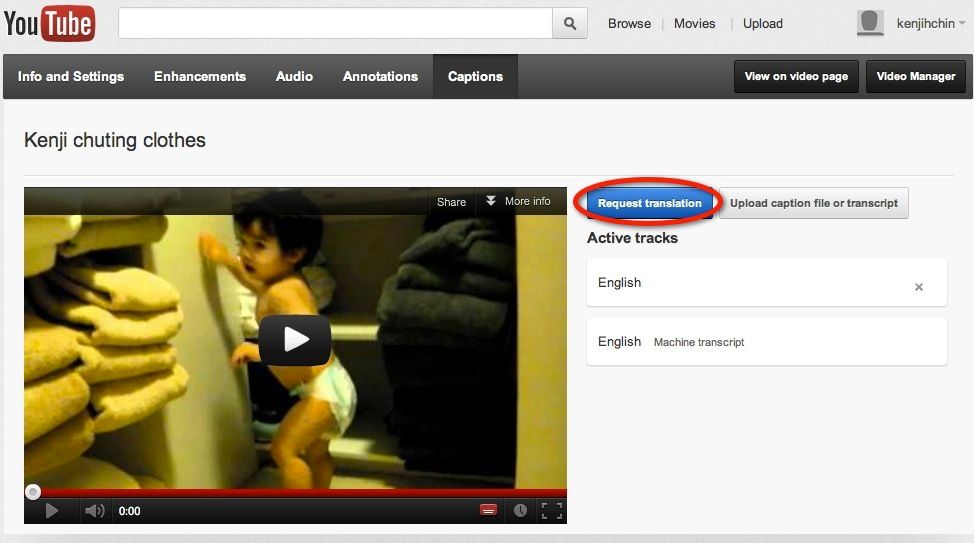Open the Video Manager
The image size is (974, 543).
tap(916, 76)
